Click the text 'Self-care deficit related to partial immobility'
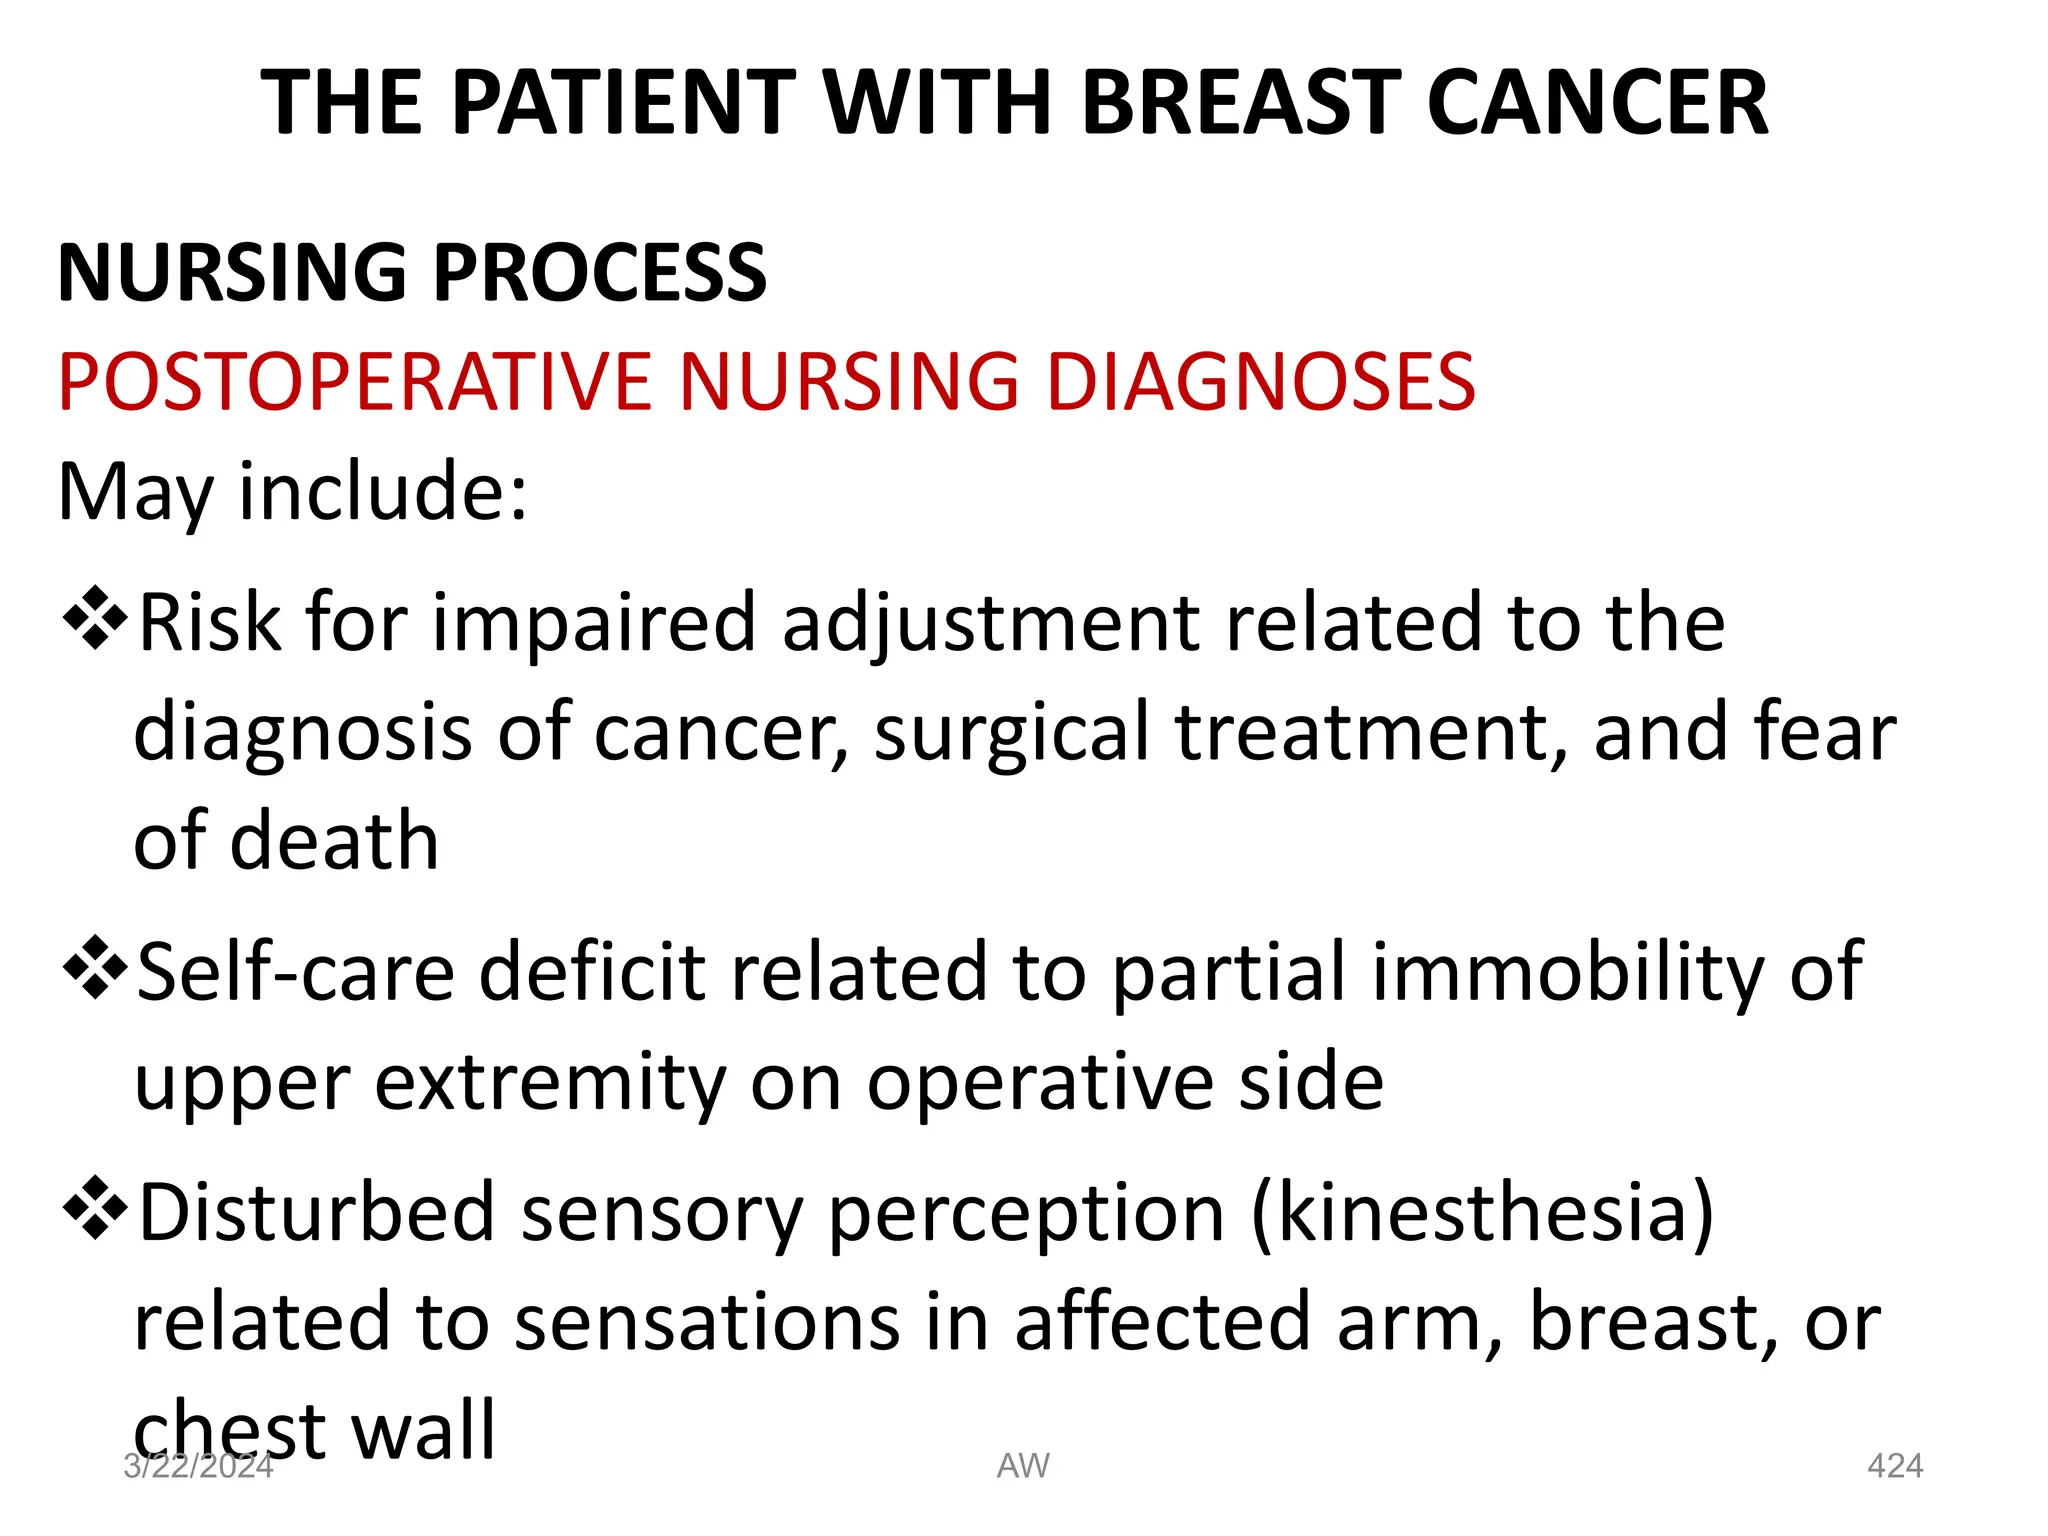 tap(951, 972)
